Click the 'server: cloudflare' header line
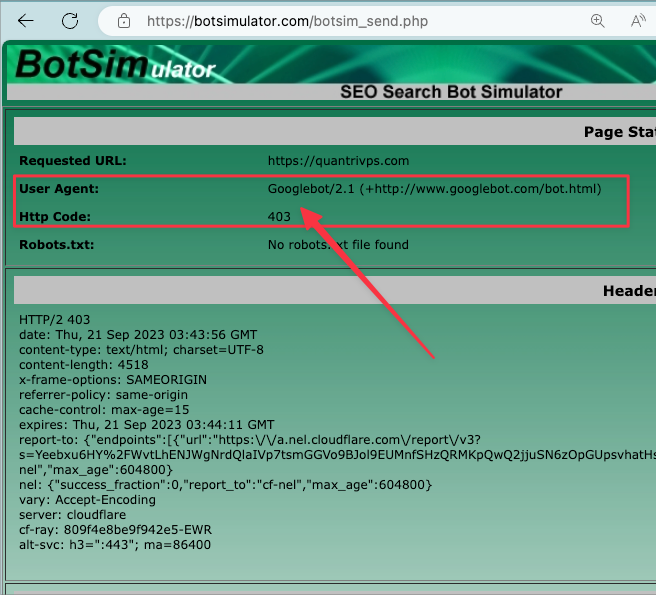Screen dimensions: 656x595 [x=70, y=515]
